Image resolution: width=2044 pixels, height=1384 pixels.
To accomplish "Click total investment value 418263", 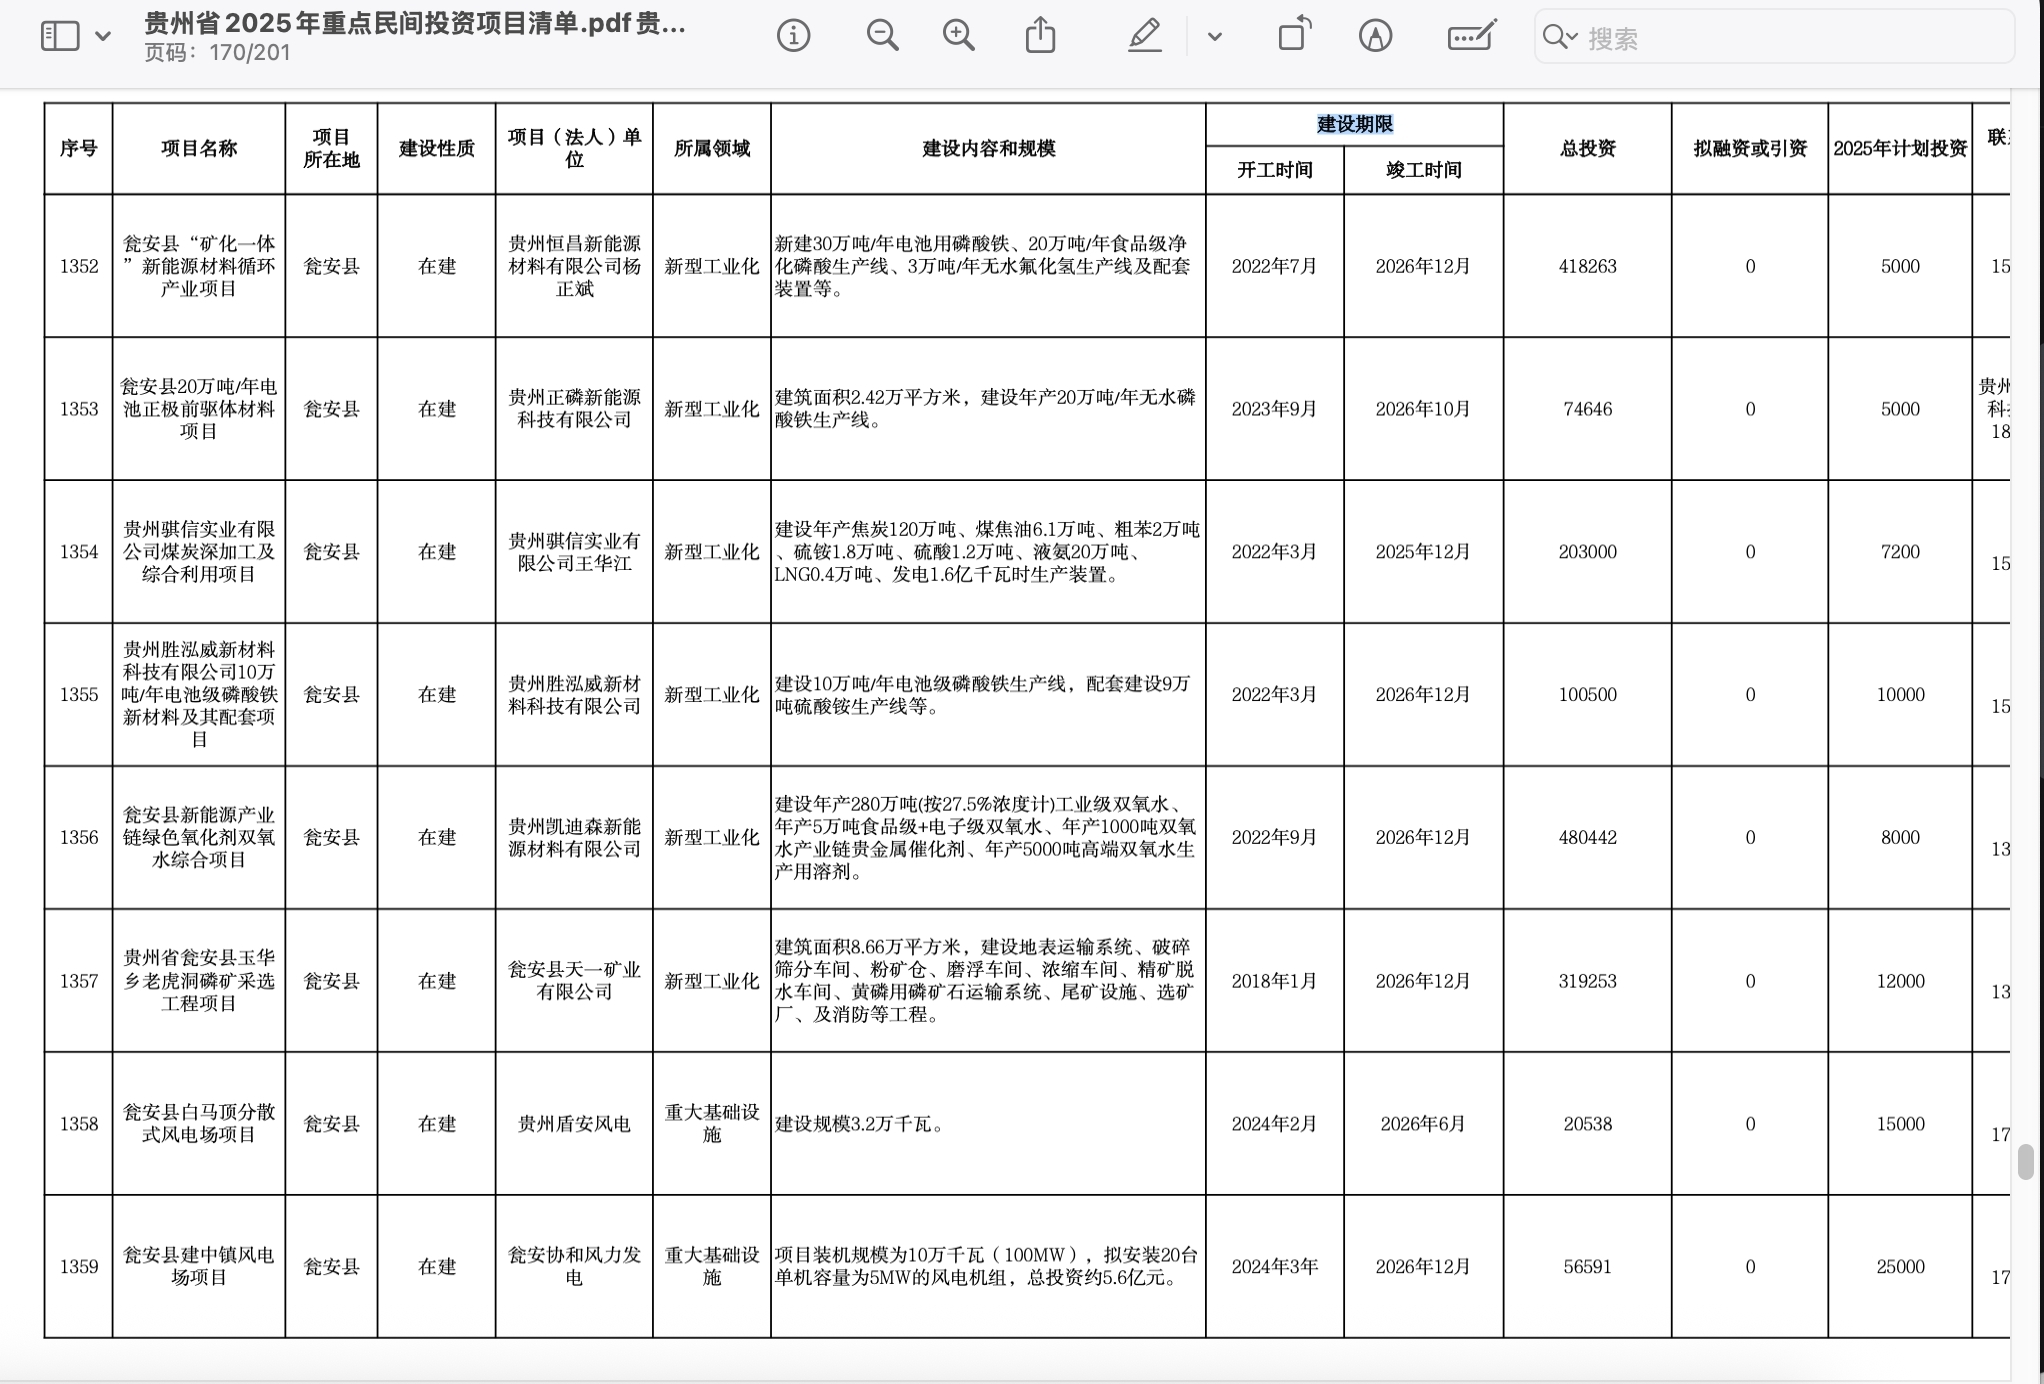I will pyautogui.click(x=1587, y=266).
